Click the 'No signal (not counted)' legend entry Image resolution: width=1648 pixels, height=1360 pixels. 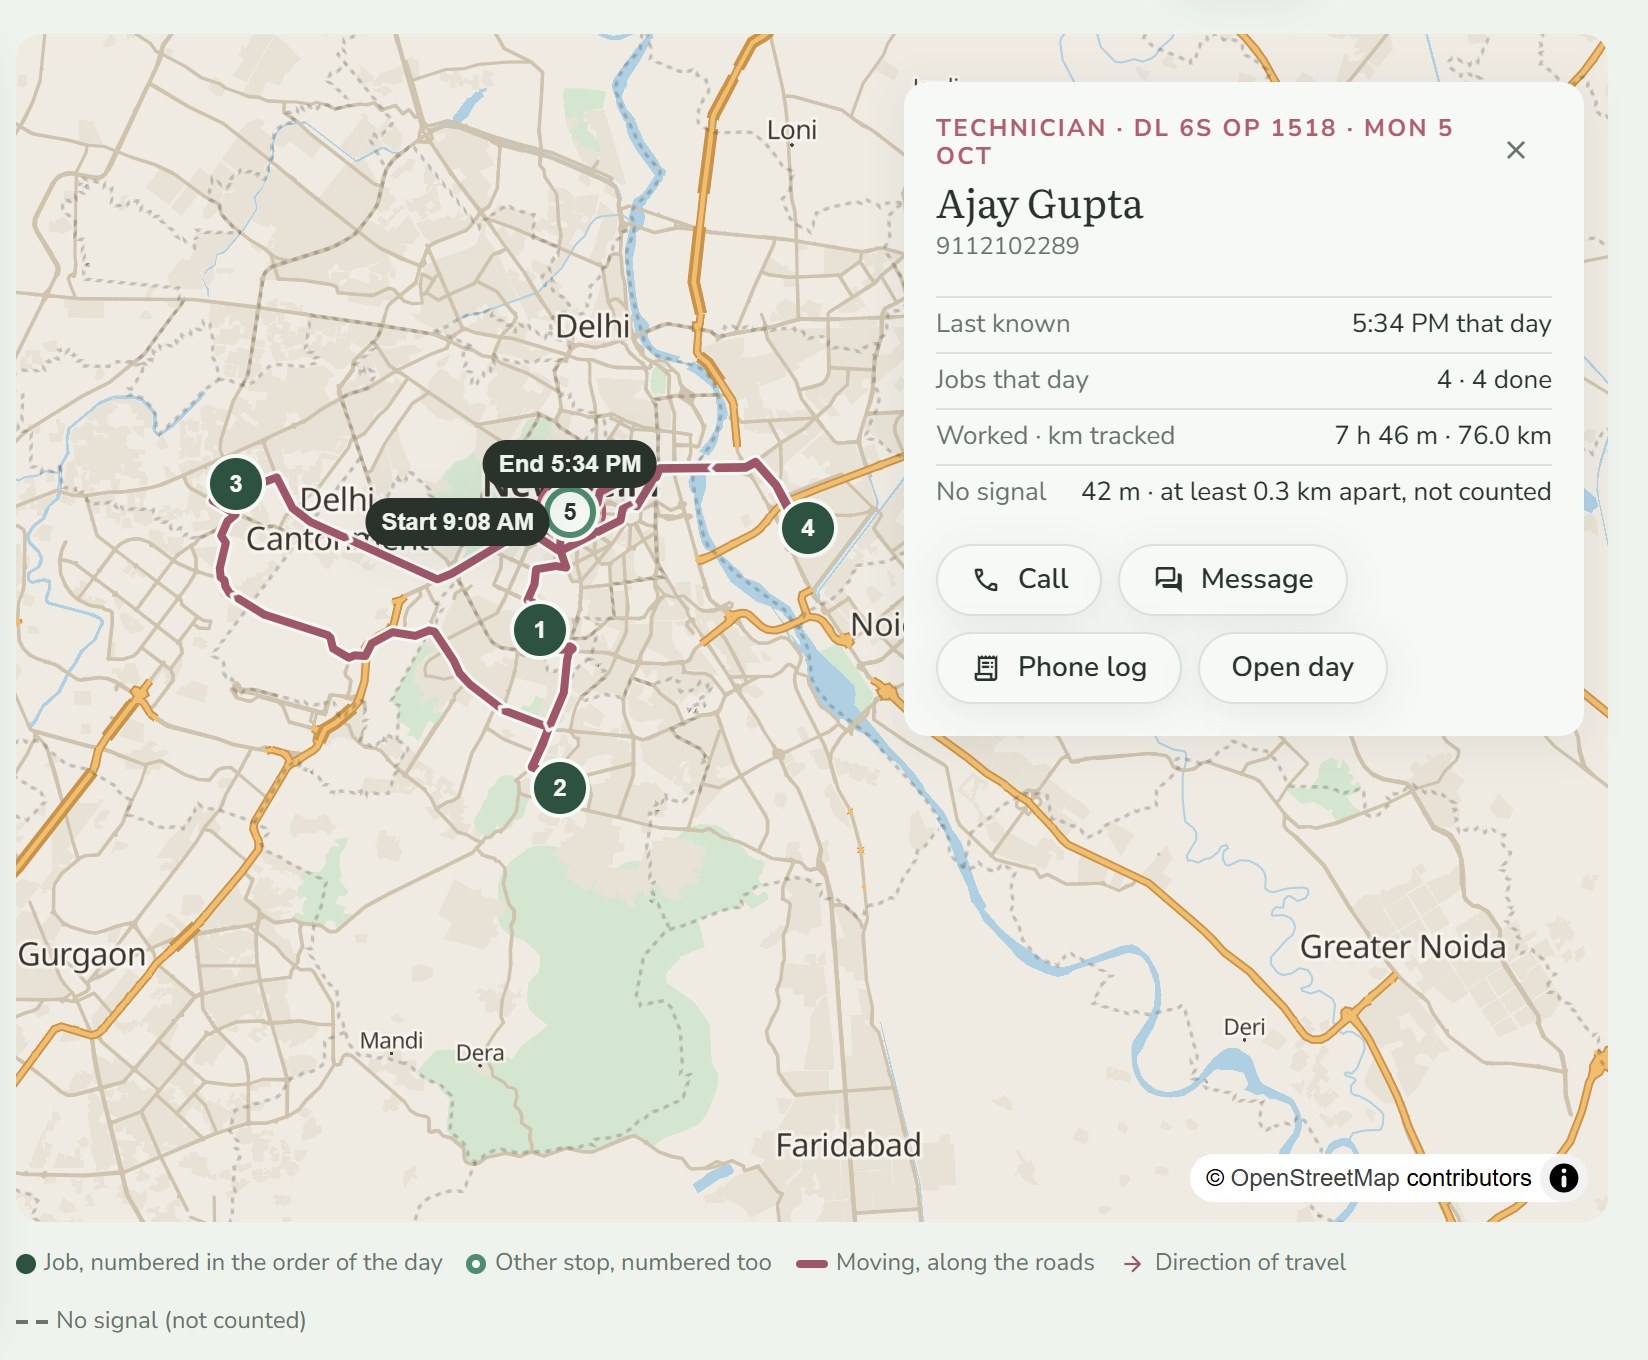pyautogui.click(x=161, y=1320)
